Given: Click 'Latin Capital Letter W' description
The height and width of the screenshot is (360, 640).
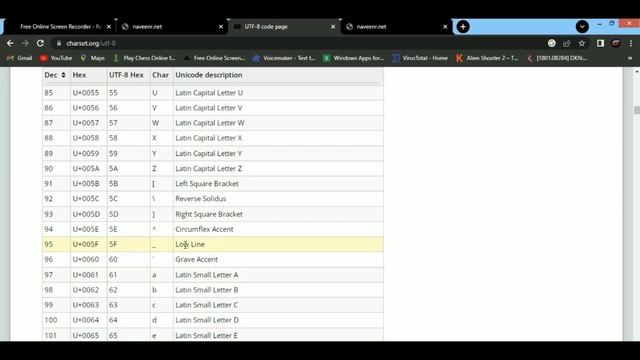Looking at the screenshot, I should 210,123.
